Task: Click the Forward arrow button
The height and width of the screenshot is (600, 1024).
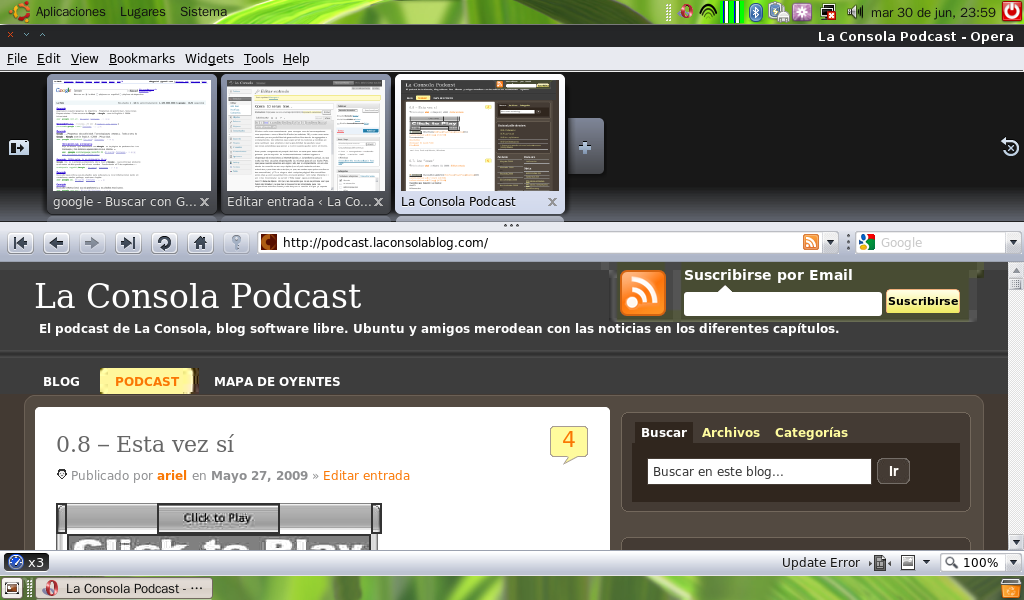Action: click(x=92, y=243)
